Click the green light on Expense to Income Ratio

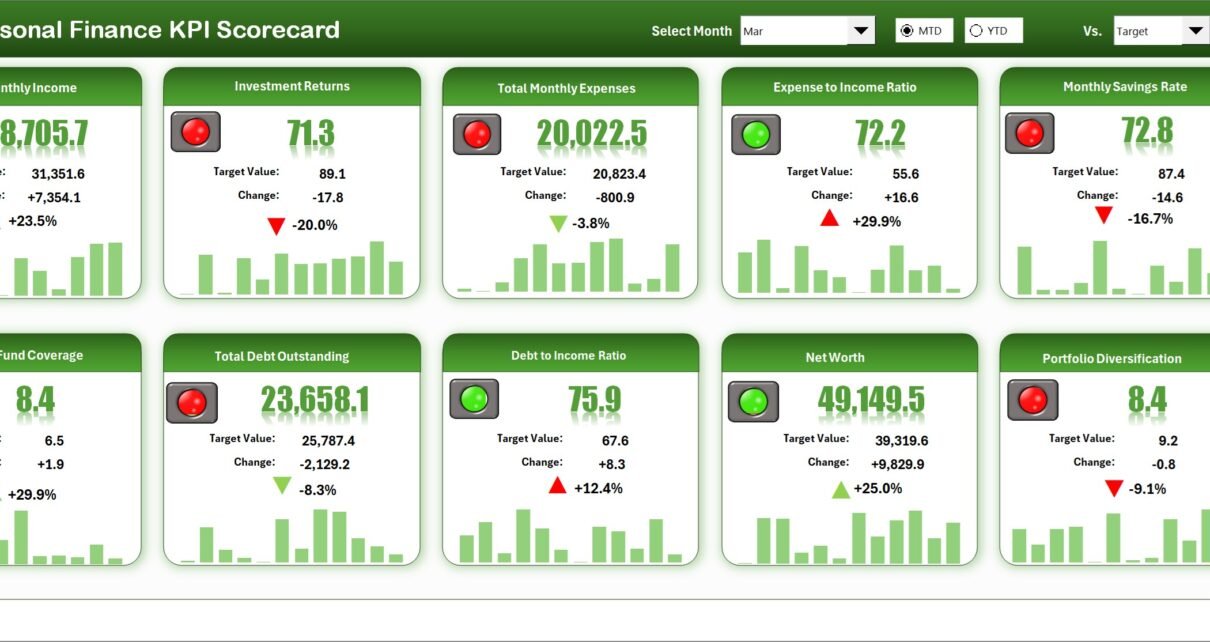(755, 134)
